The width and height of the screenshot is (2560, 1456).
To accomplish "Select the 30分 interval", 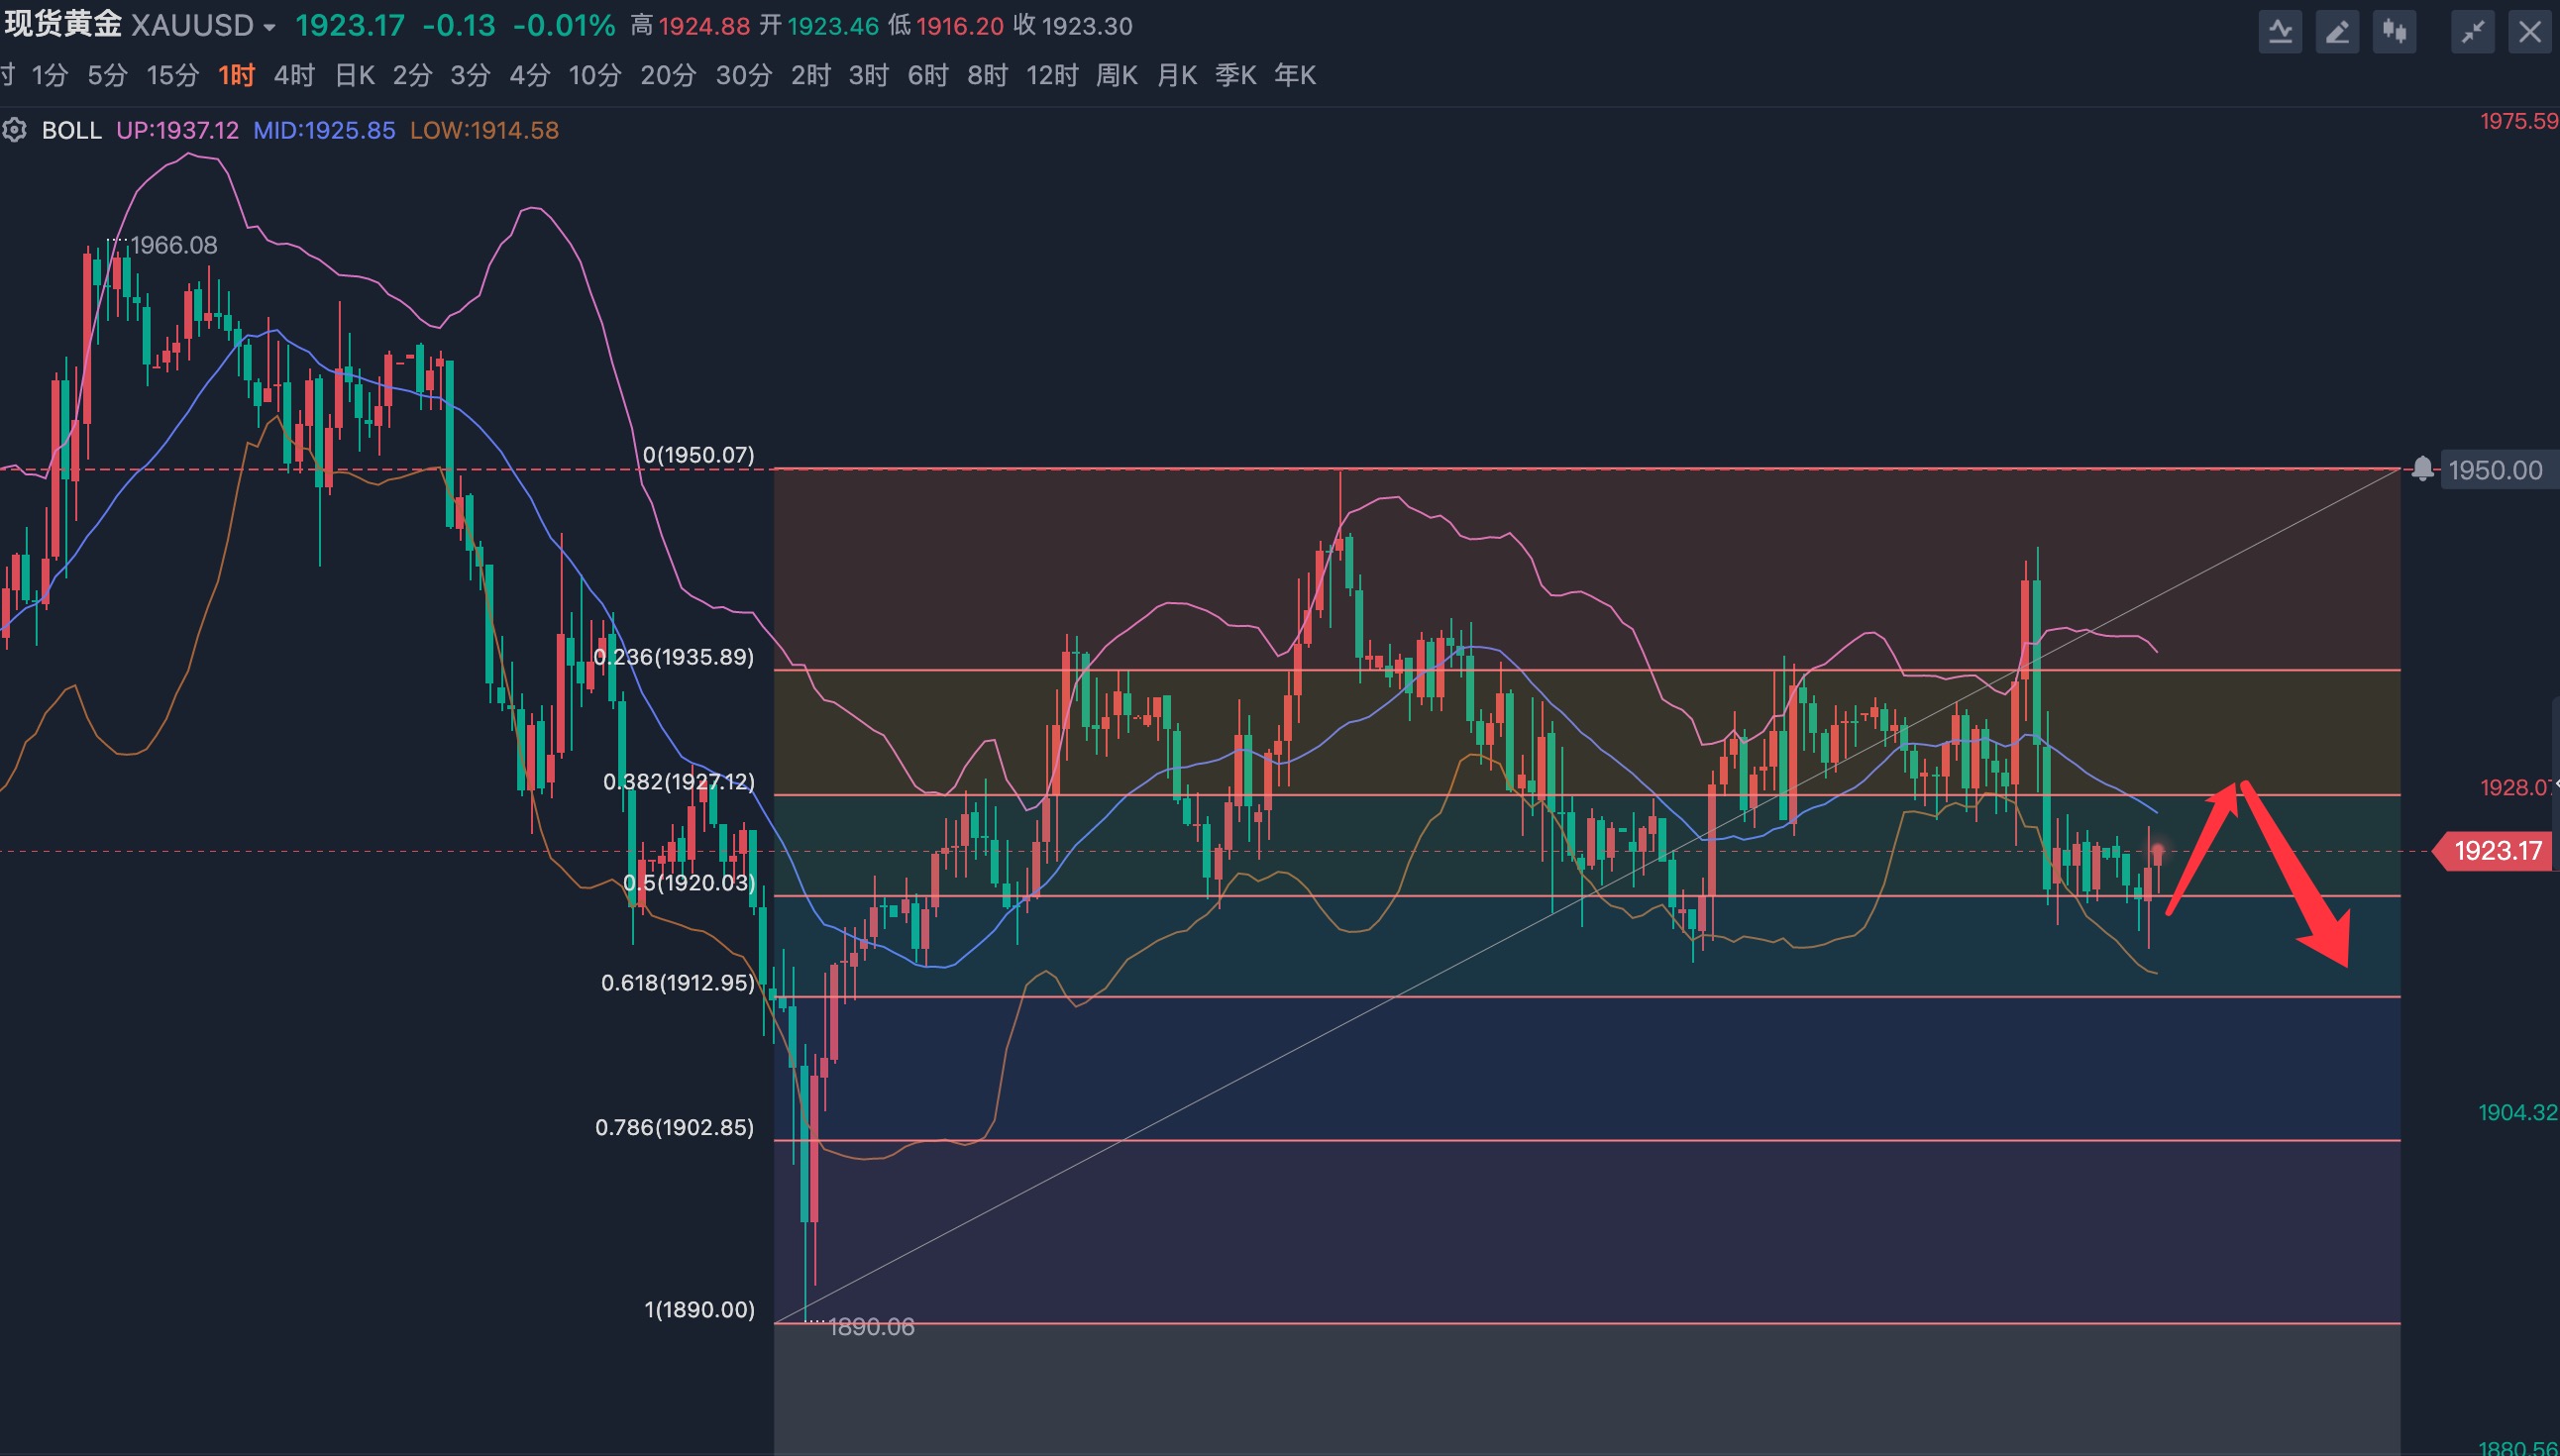I will click(743, 75).
